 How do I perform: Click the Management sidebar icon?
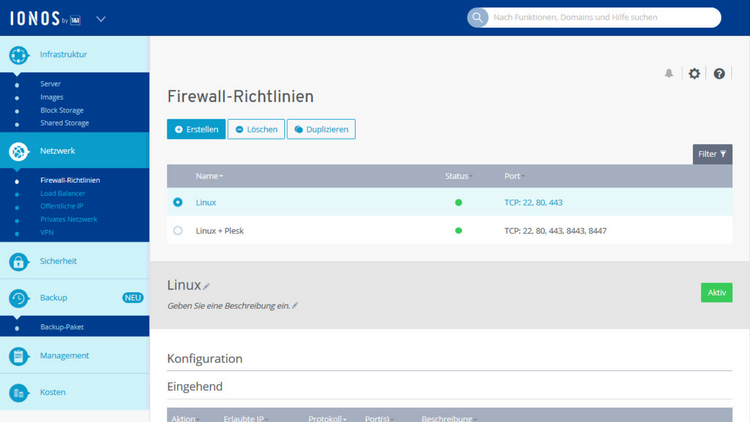(x=19, y=356)
